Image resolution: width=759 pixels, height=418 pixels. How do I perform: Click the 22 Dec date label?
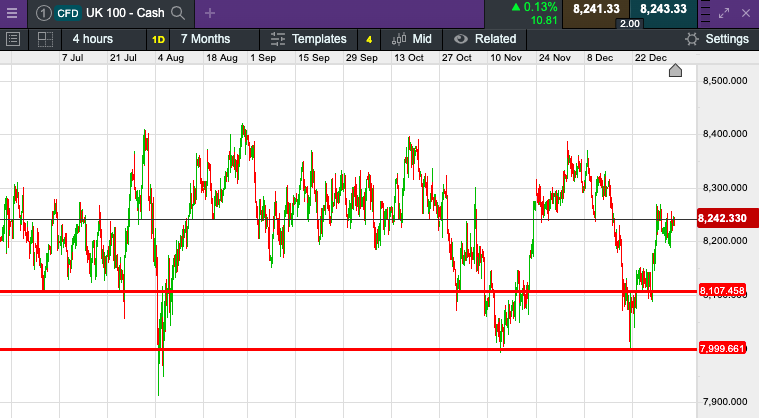651,58
